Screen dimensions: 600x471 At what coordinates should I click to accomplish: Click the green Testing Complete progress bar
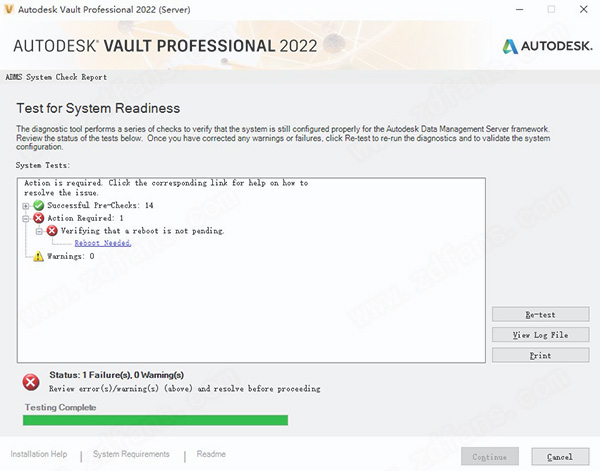point(155,420)
